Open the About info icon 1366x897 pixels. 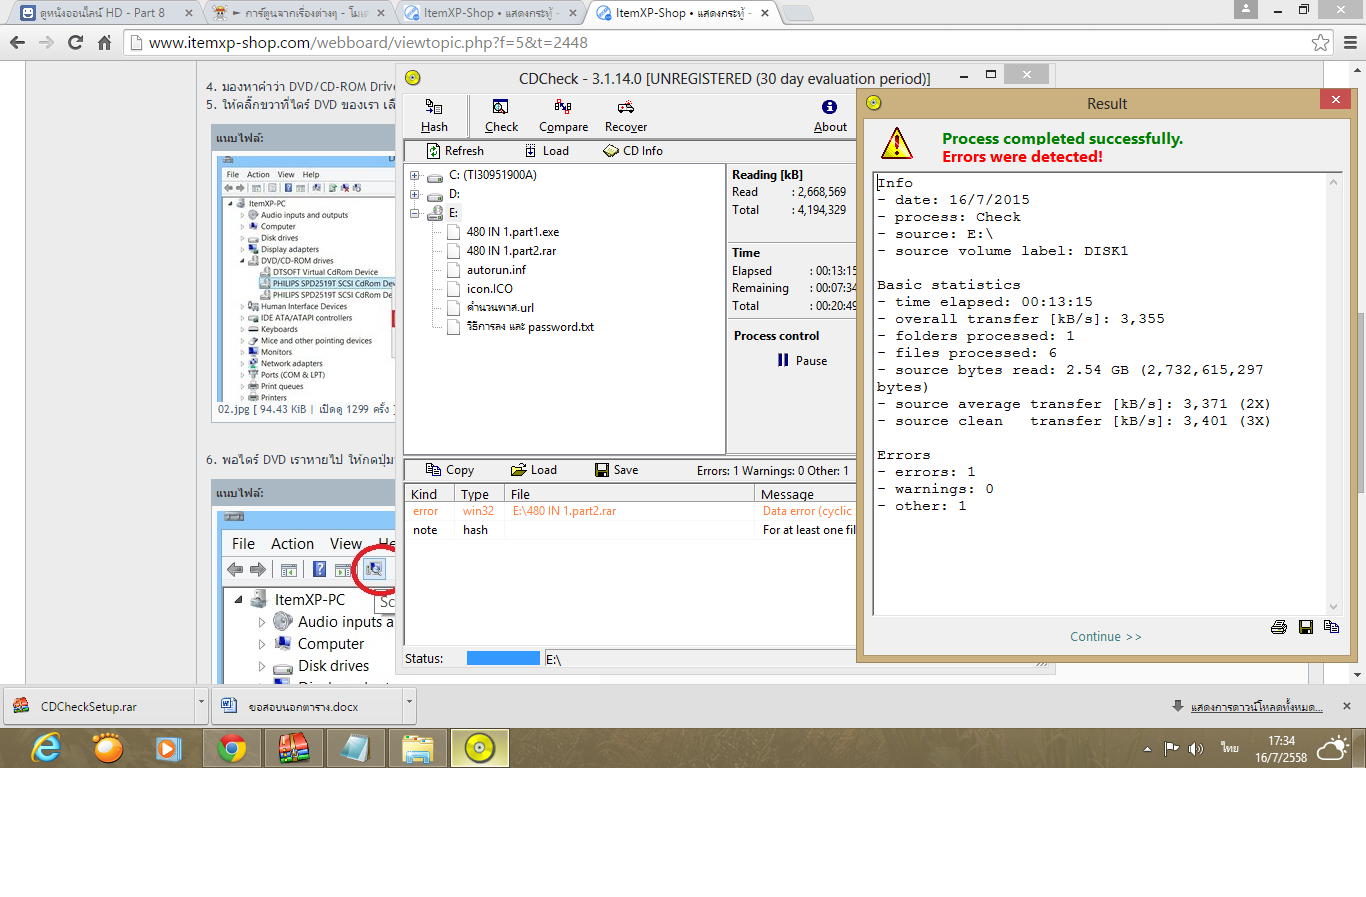(830, 114)
